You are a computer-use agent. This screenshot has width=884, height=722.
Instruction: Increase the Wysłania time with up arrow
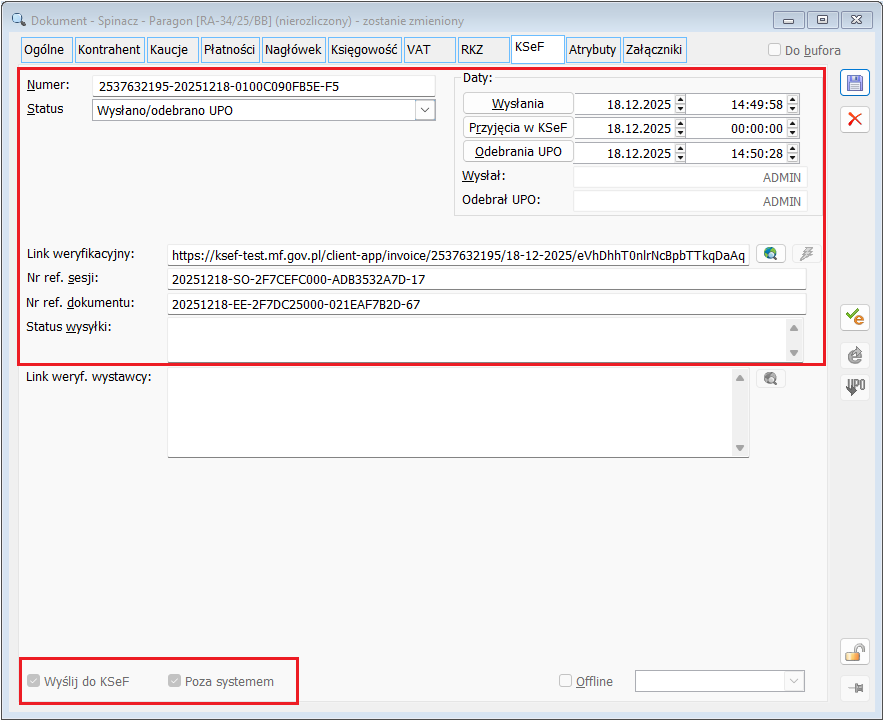[x=793, y=99]
